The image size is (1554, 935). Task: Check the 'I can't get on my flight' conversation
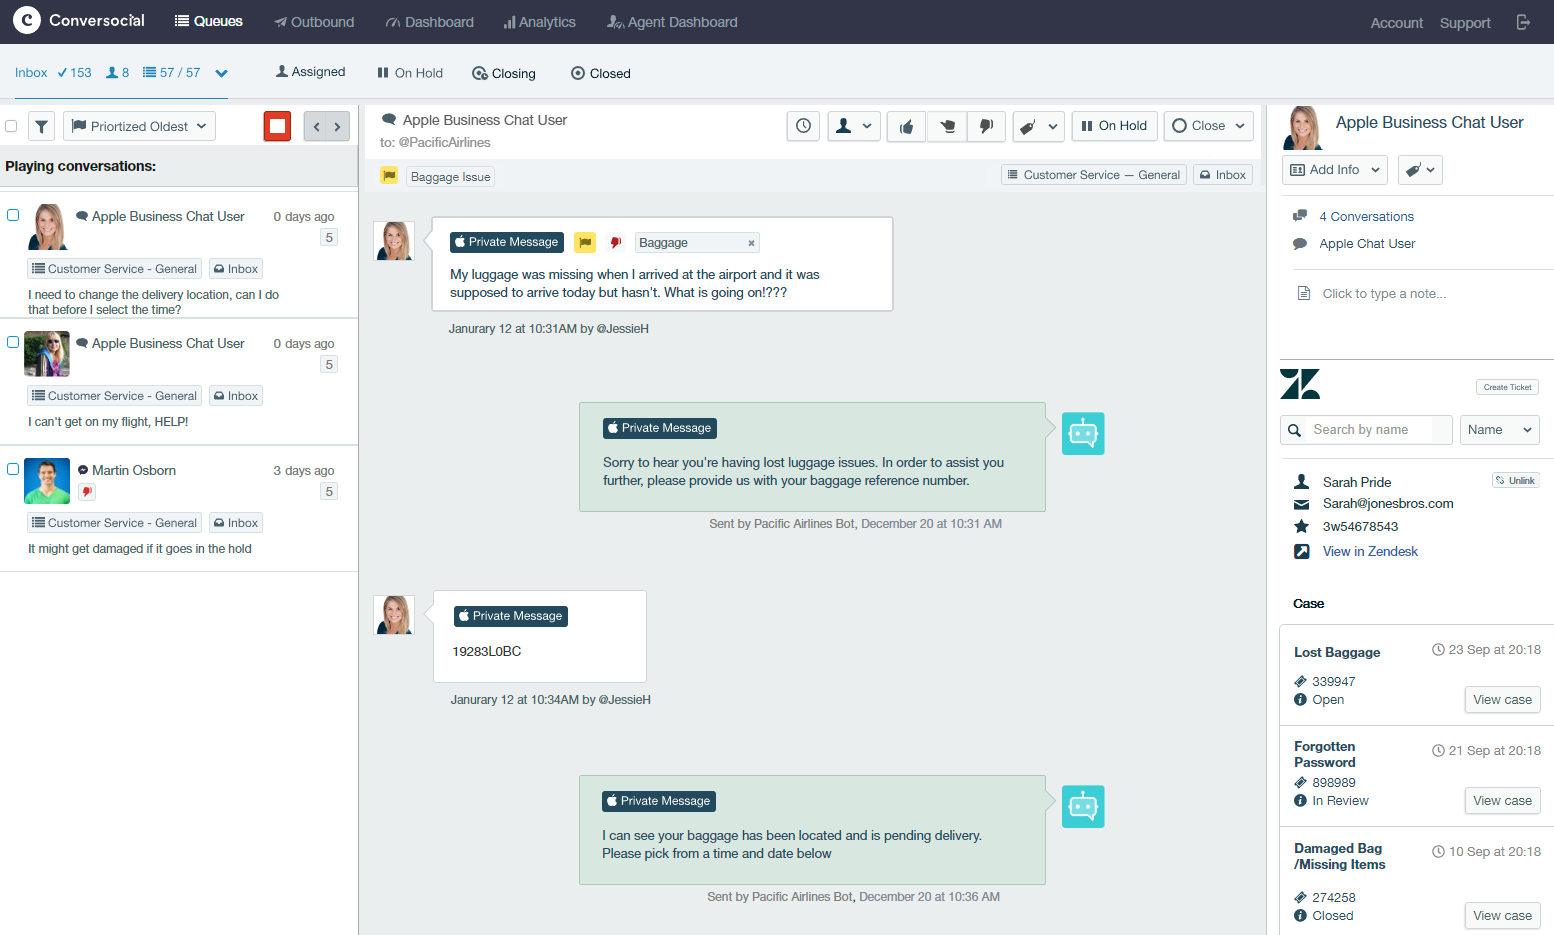click(x=13, y=342)
